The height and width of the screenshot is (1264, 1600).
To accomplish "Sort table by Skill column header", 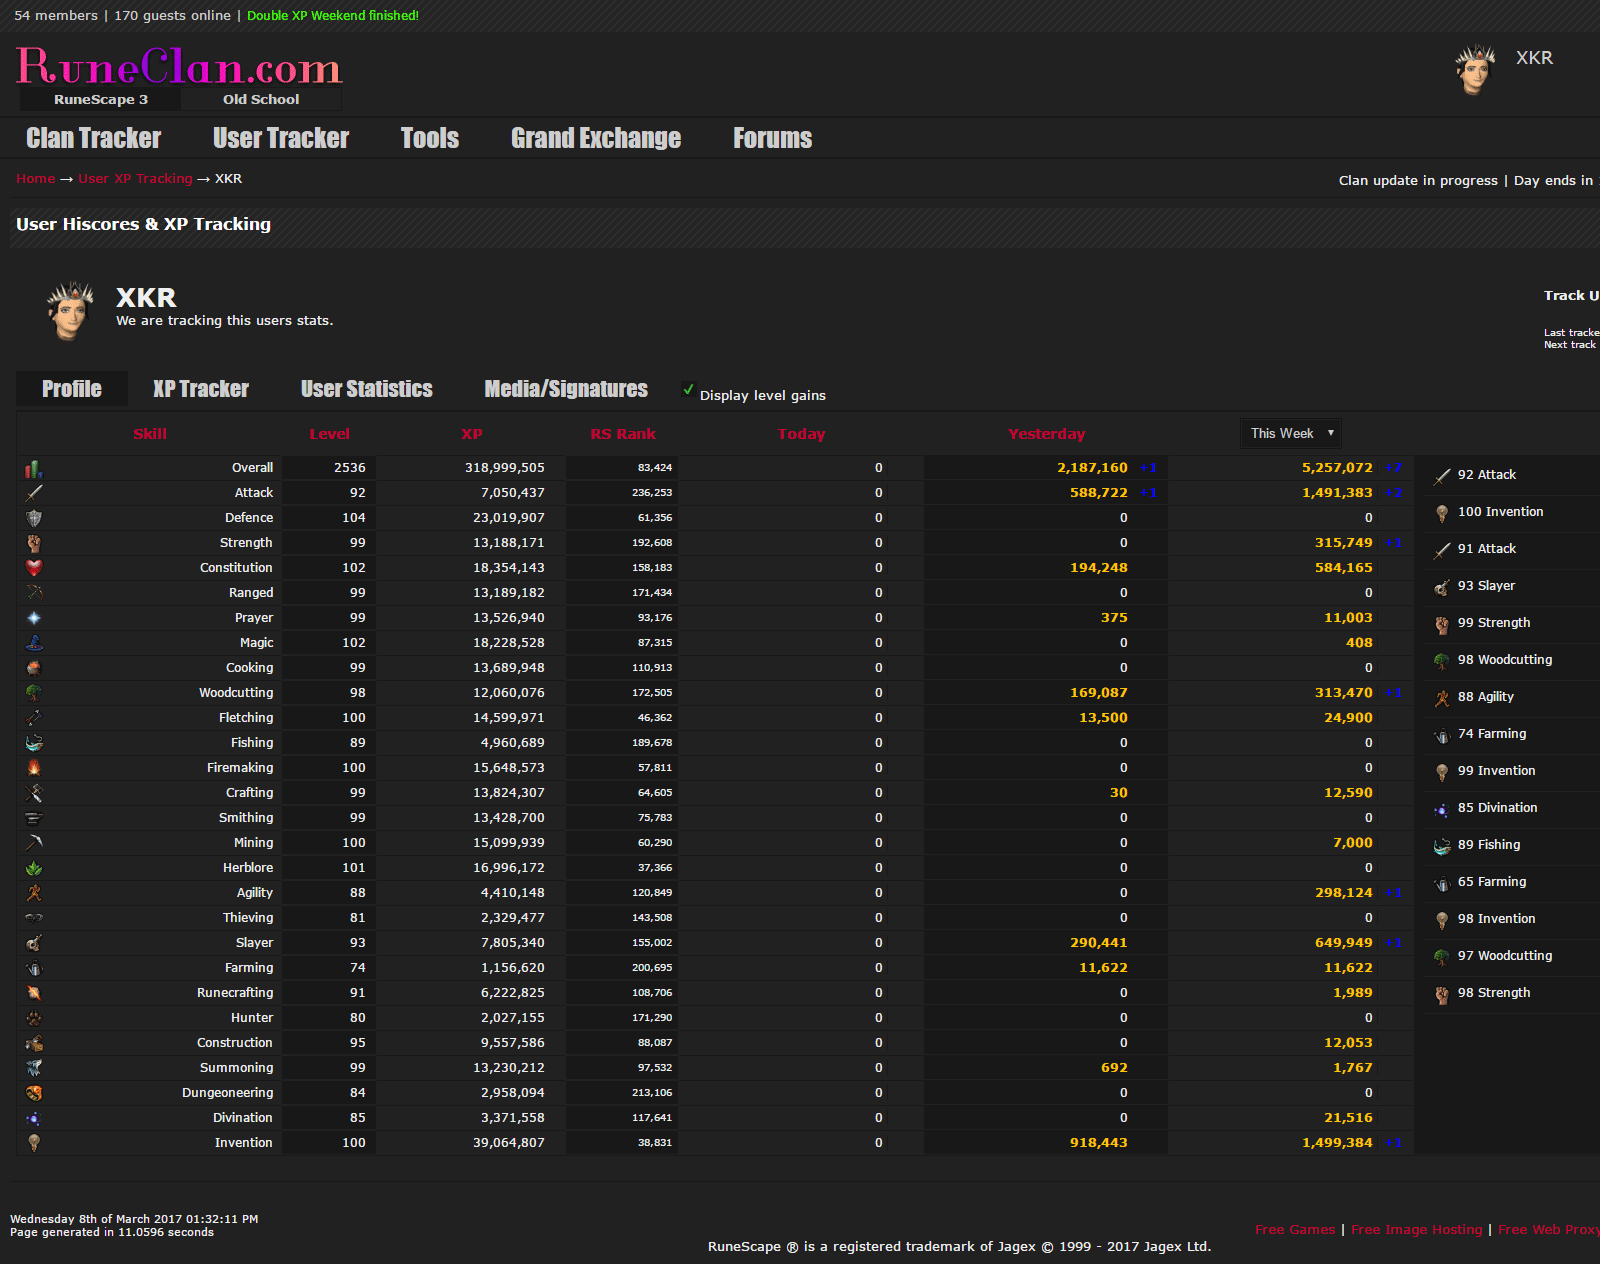I will pyautogui.click(x=150, y=434).
